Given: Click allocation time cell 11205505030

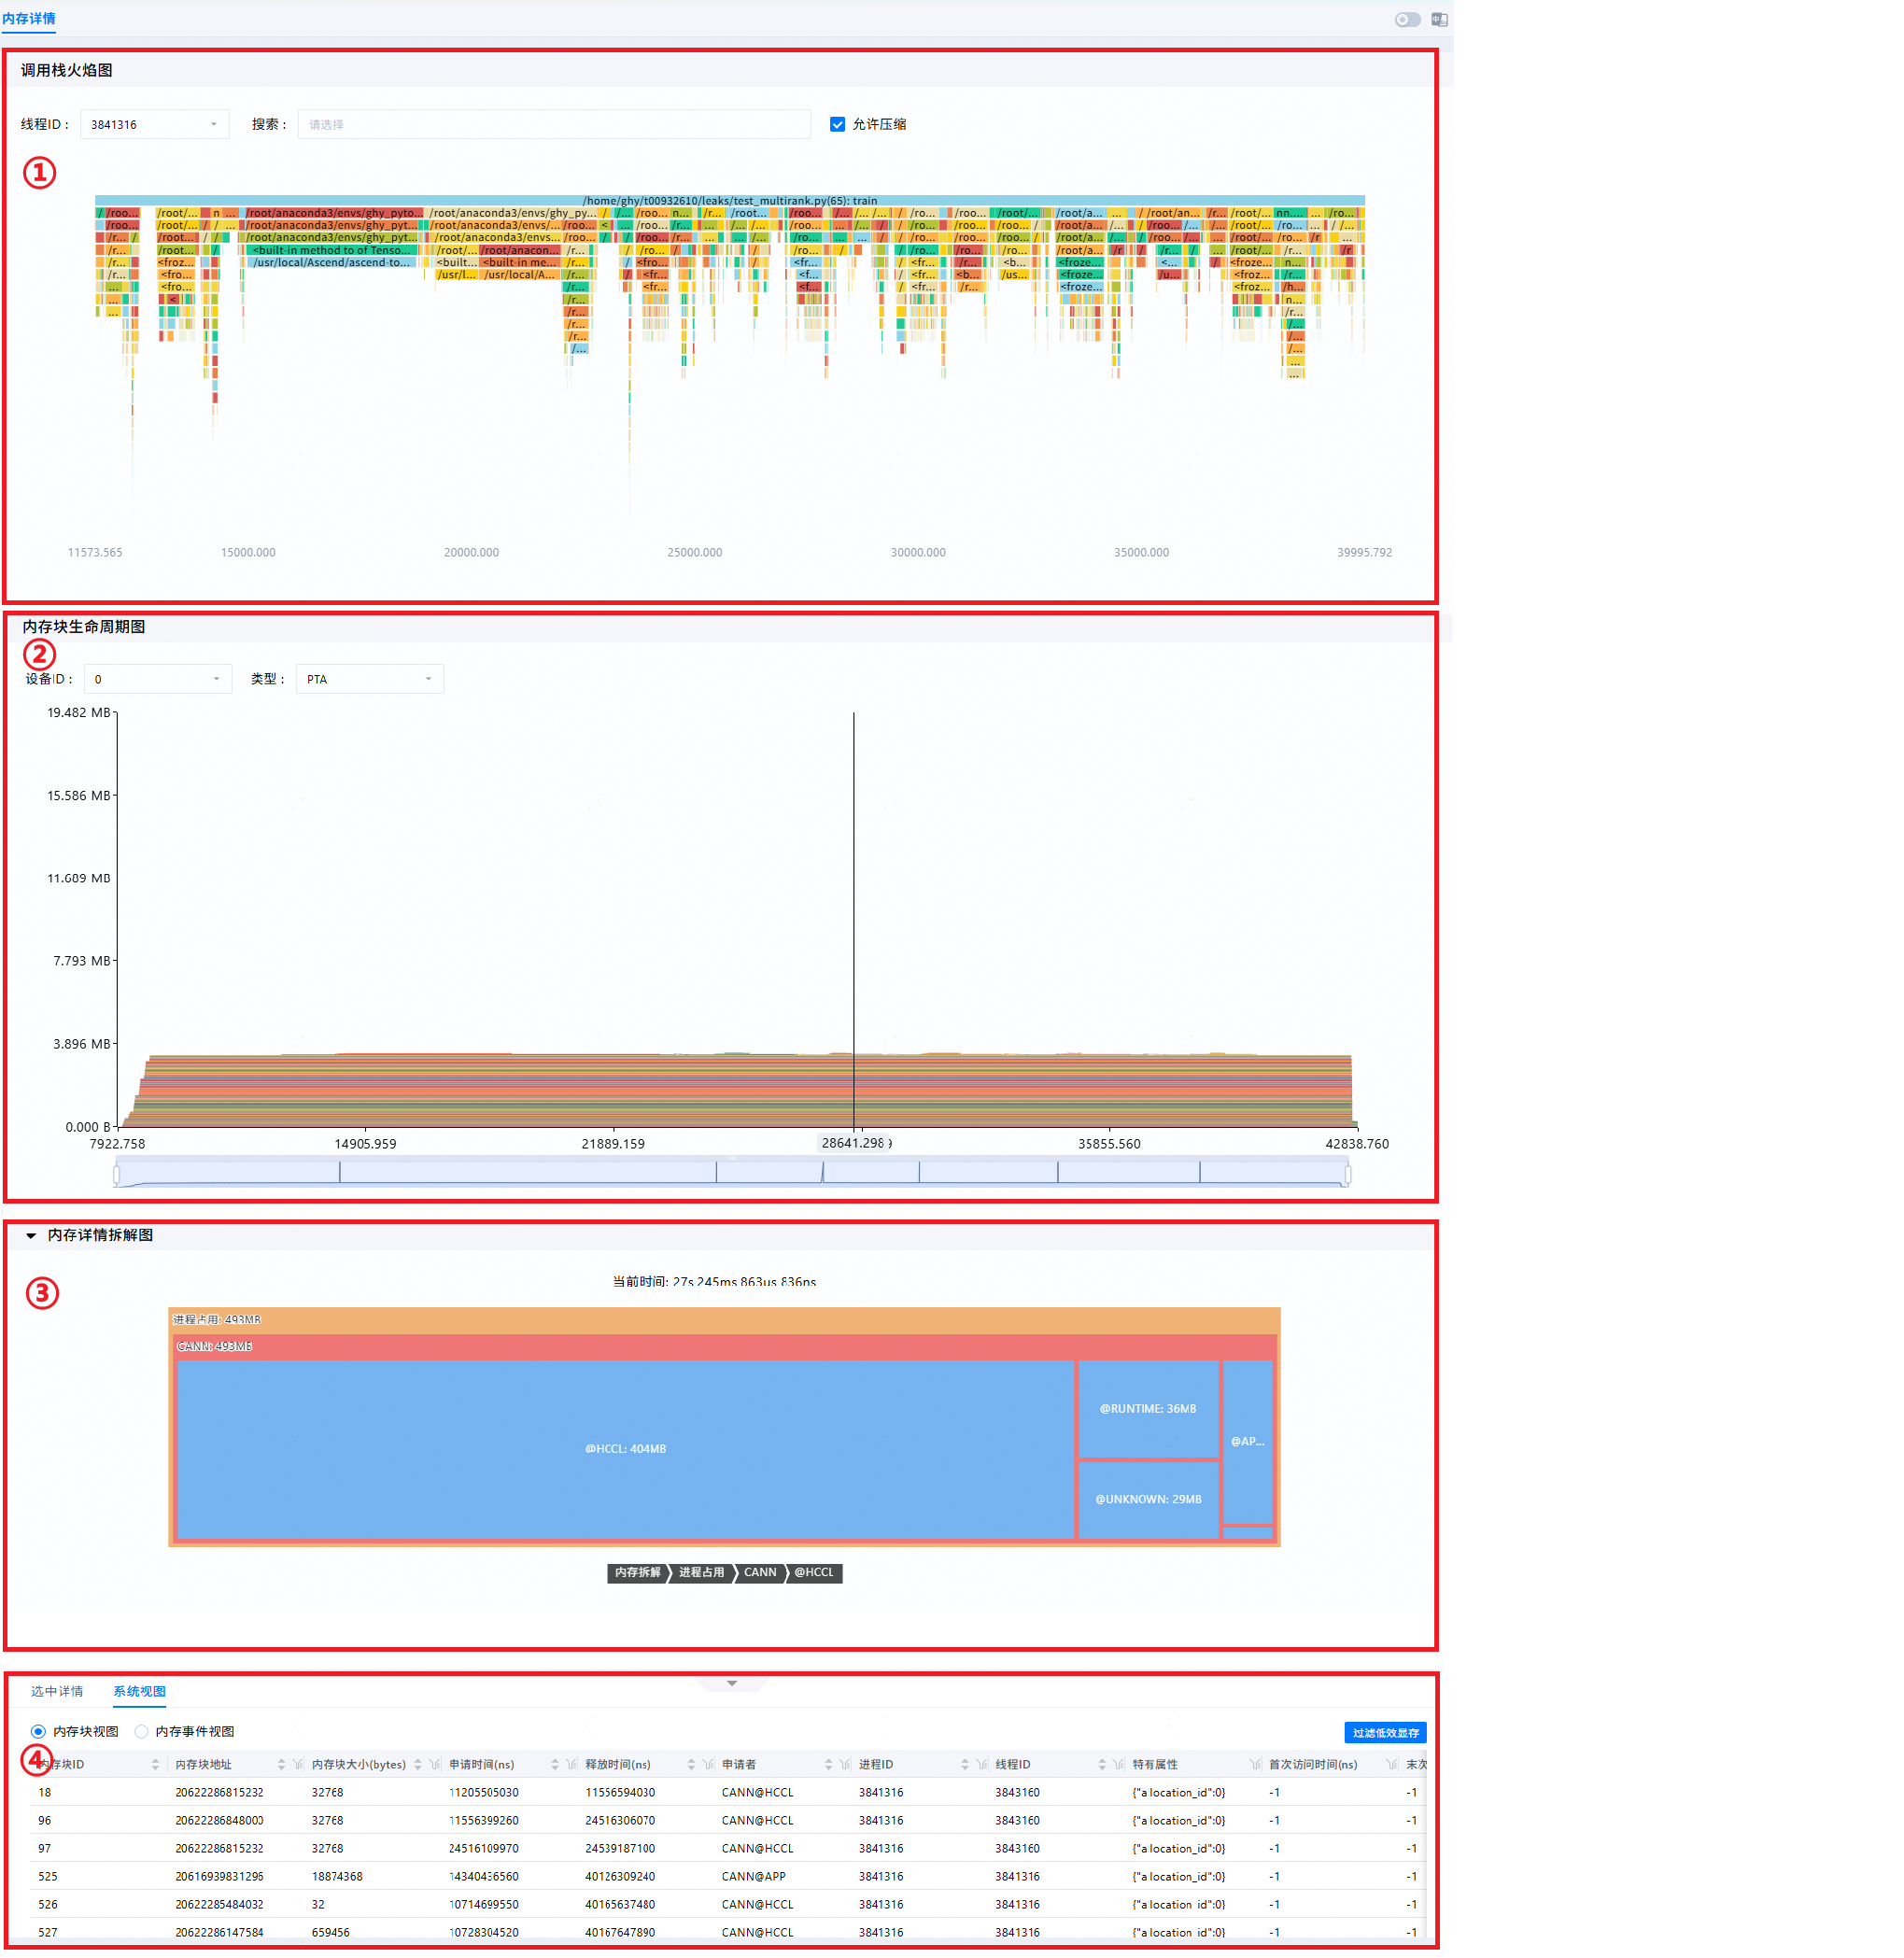Looking at the screenshot, I should pos(483,1792).
